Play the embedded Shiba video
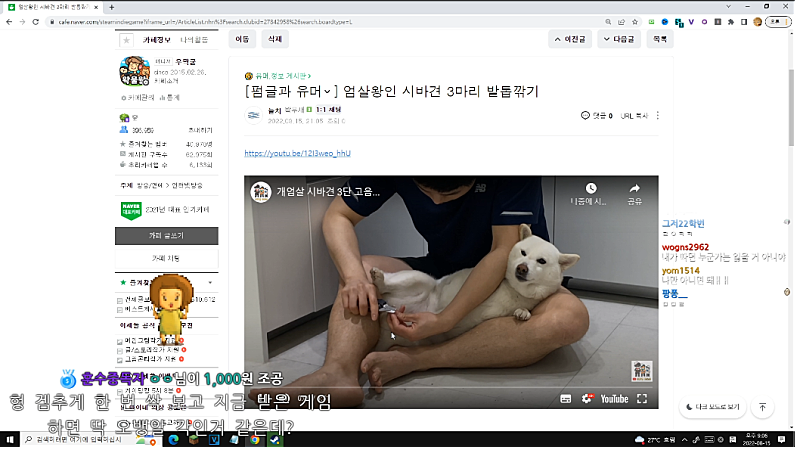 [x=451, y=292]
